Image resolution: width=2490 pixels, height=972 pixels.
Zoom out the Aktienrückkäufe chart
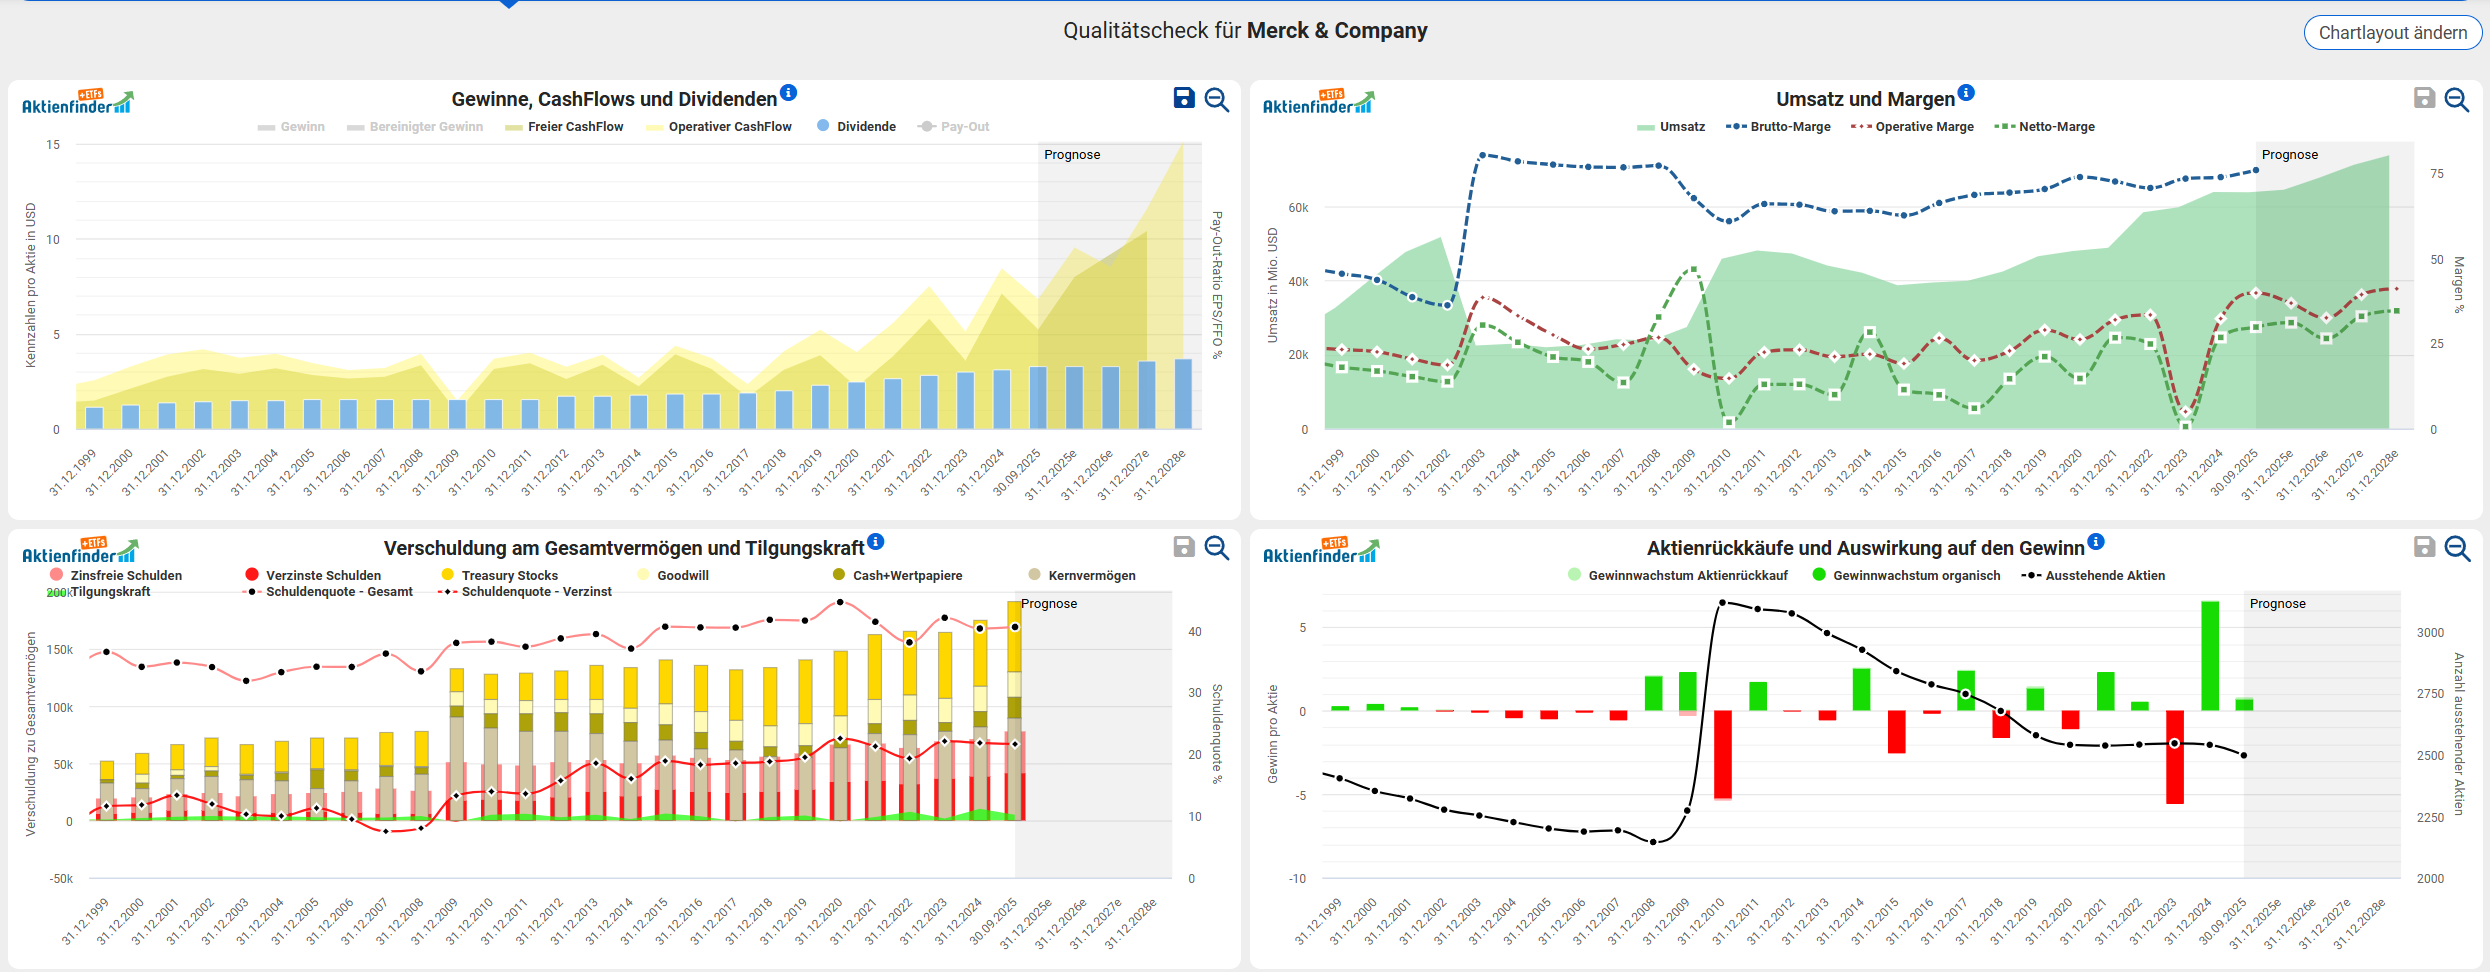tap(2457, 547)
